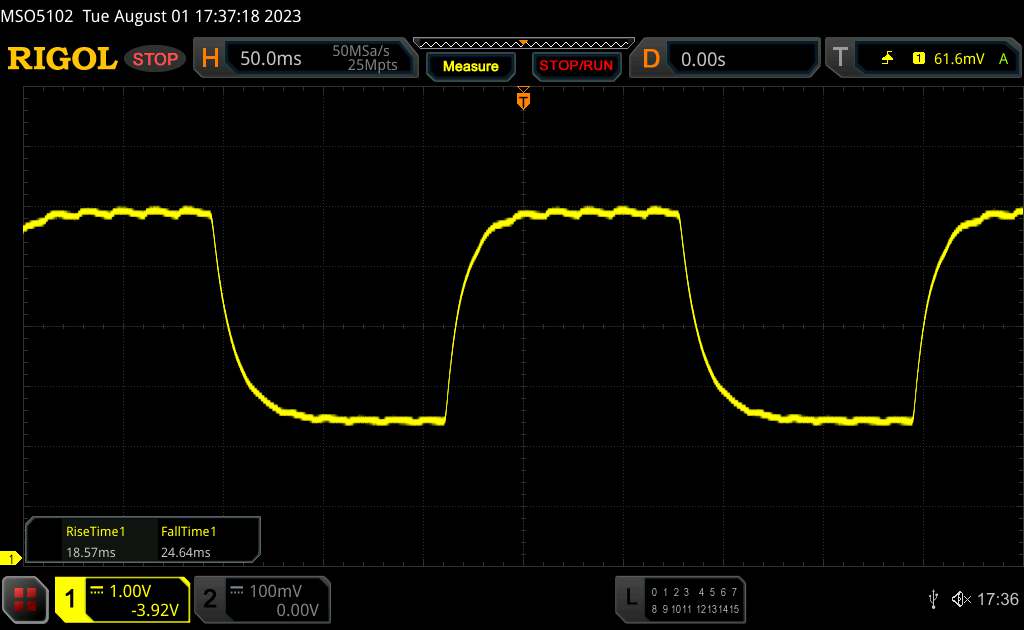Select the 50.0ms timebase value
This screenshot has width=1024, height=630.
click(x=270, y=59)
